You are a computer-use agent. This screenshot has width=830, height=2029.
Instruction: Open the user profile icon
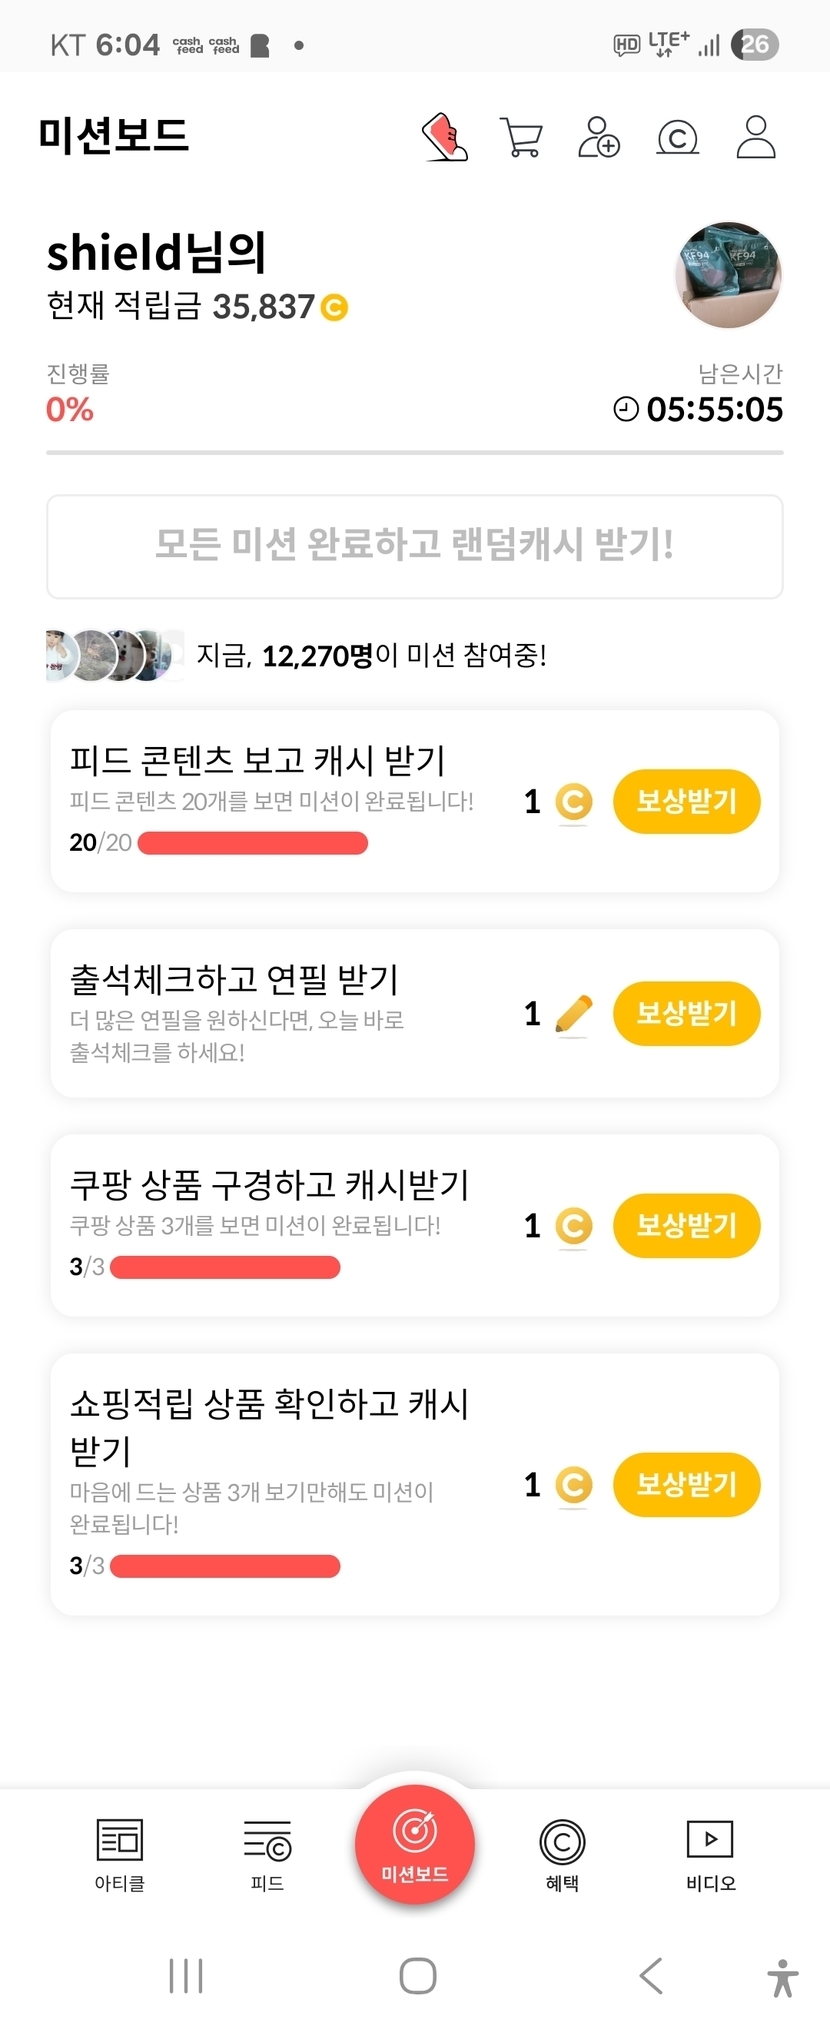tap(756, 137)
